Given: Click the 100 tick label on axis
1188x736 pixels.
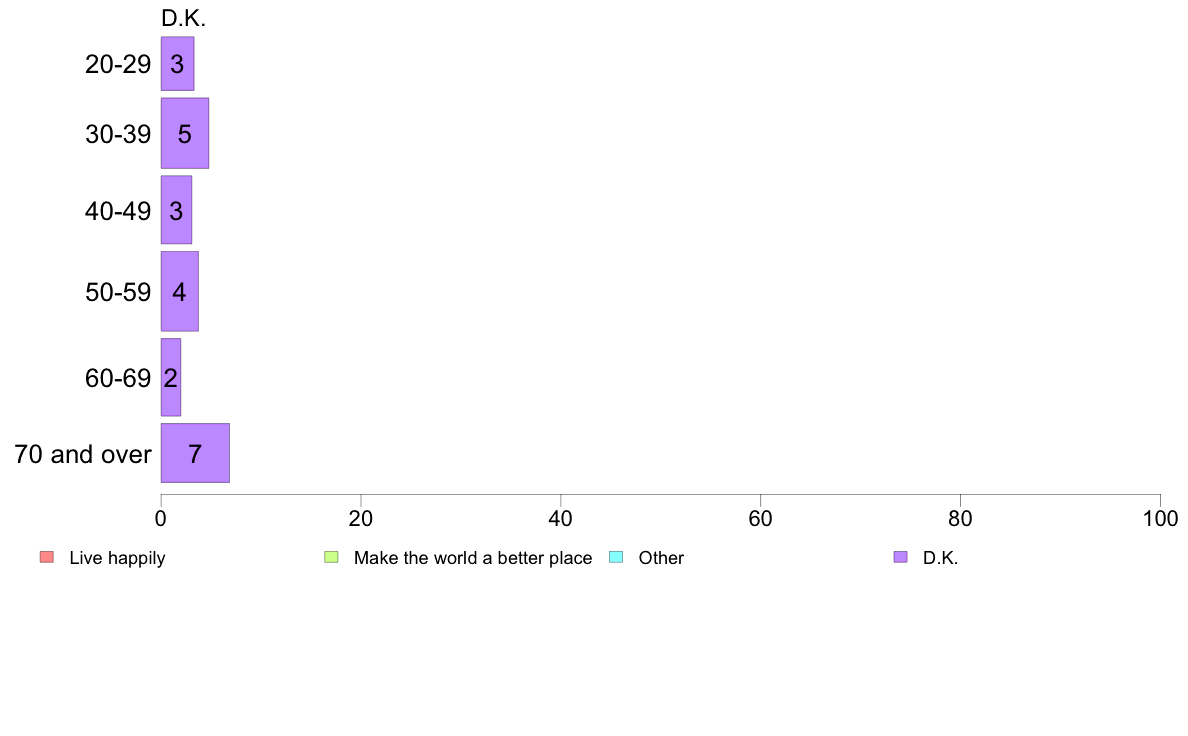Looking at the screenshot, I should 1160,518.
